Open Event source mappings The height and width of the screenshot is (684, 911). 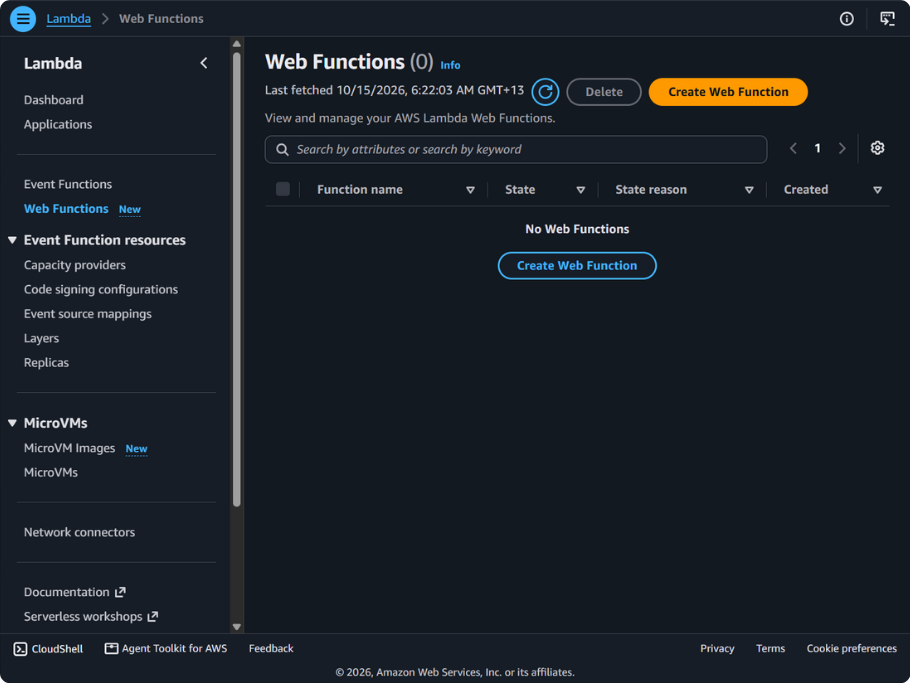click(x=88, y=314)
